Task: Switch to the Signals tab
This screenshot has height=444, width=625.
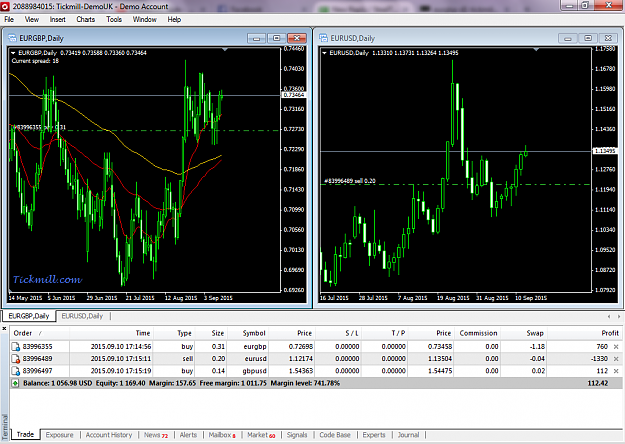Action: click(x=297, y=435)
